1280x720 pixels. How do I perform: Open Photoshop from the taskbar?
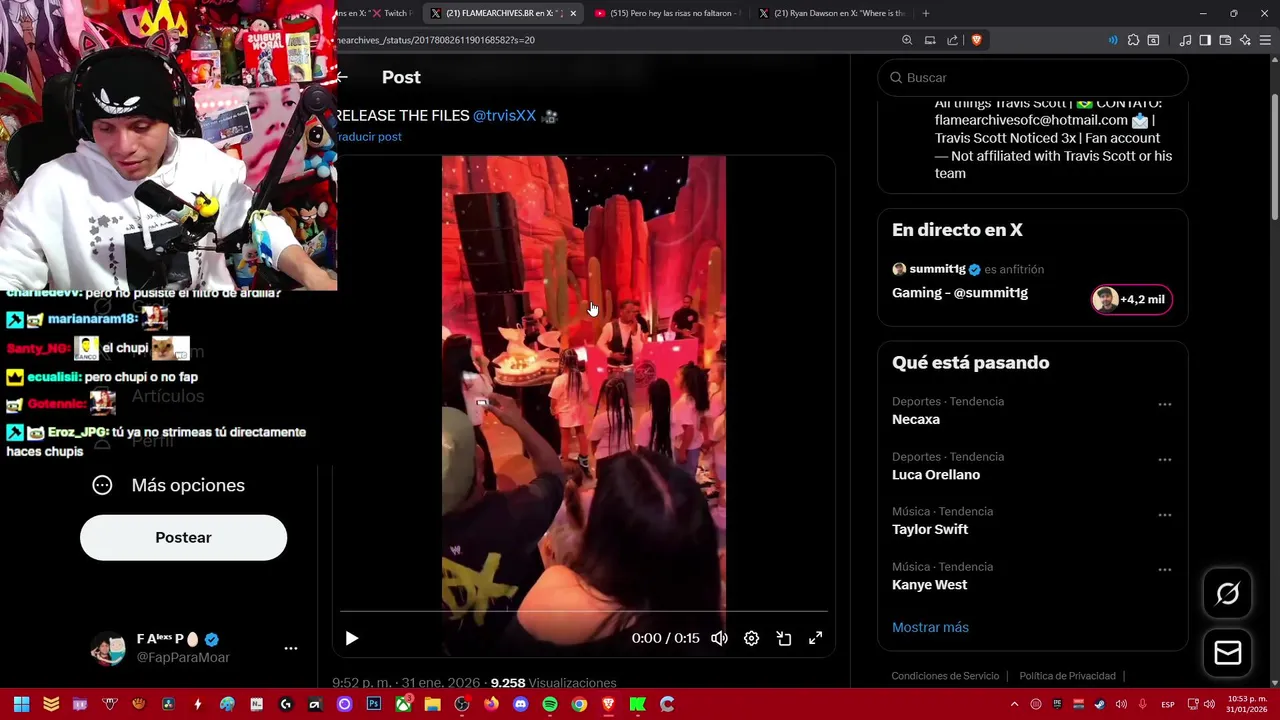tap(374, 704)
